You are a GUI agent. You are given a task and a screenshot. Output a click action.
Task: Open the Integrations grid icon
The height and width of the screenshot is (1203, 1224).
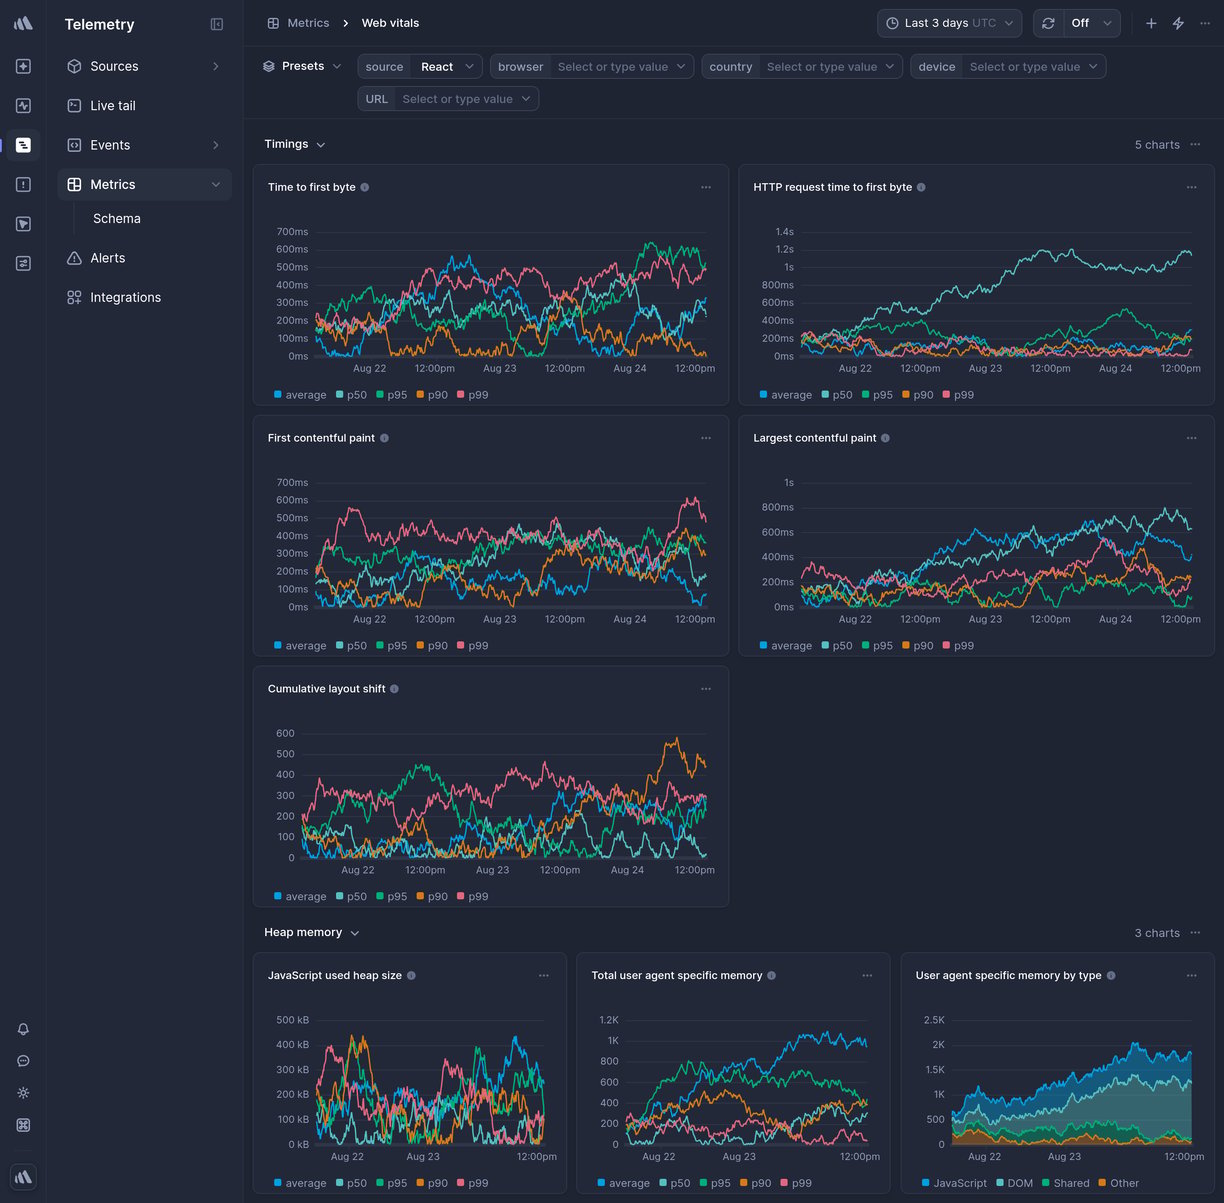pos(74,297)
